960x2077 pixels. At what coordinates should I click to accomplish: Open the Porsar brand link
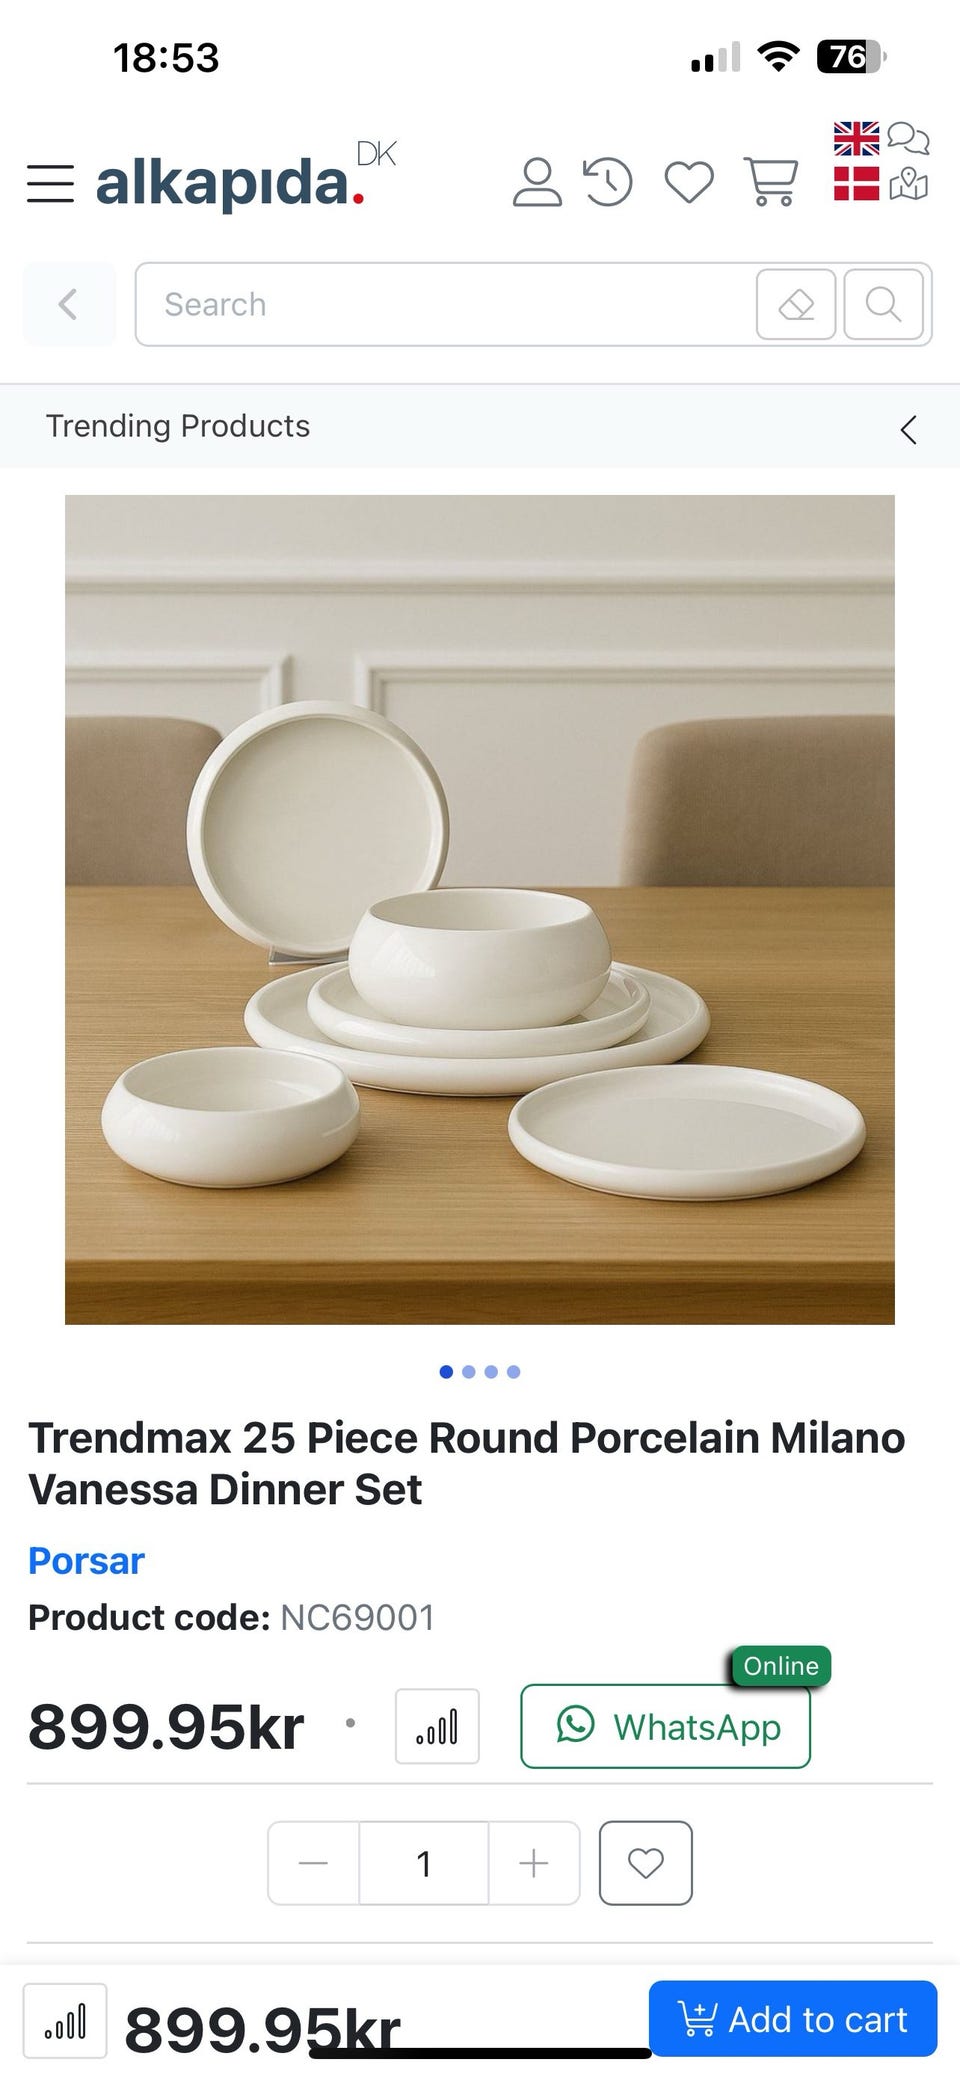tap(86, 1560)
